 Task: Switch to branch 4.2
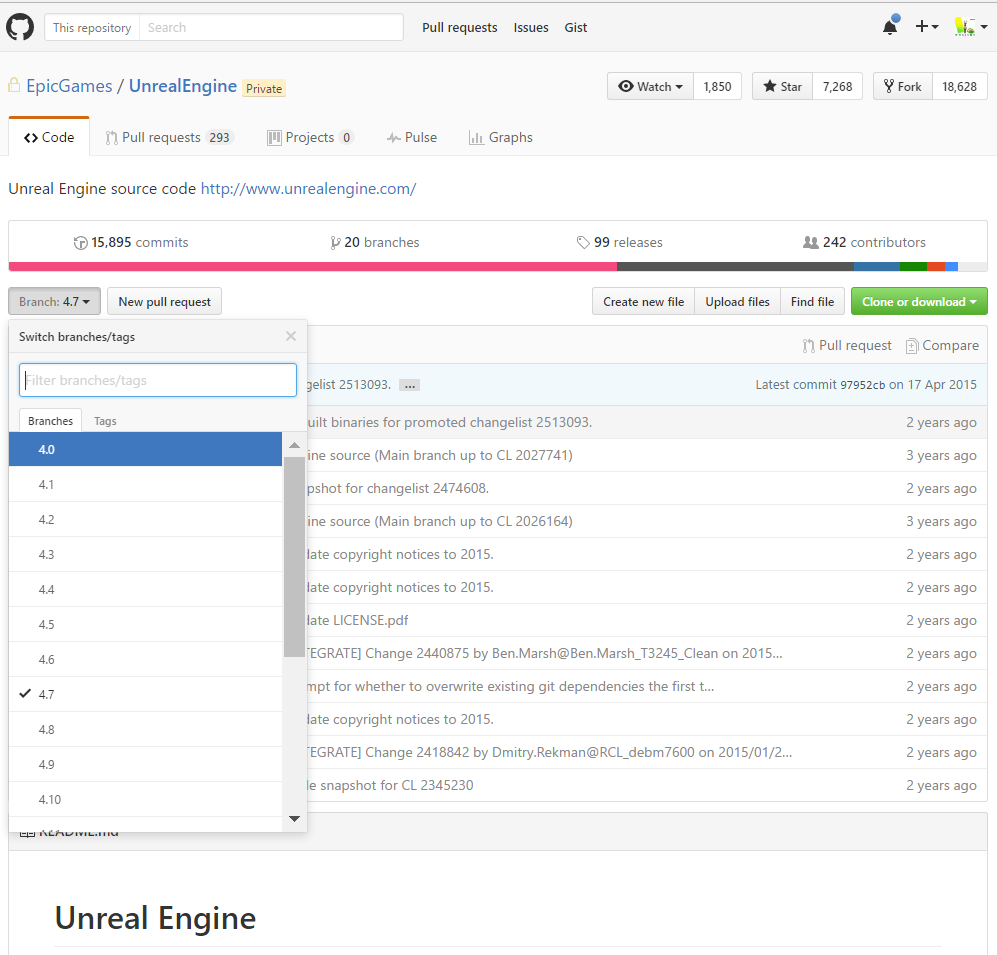pos(146,519)
